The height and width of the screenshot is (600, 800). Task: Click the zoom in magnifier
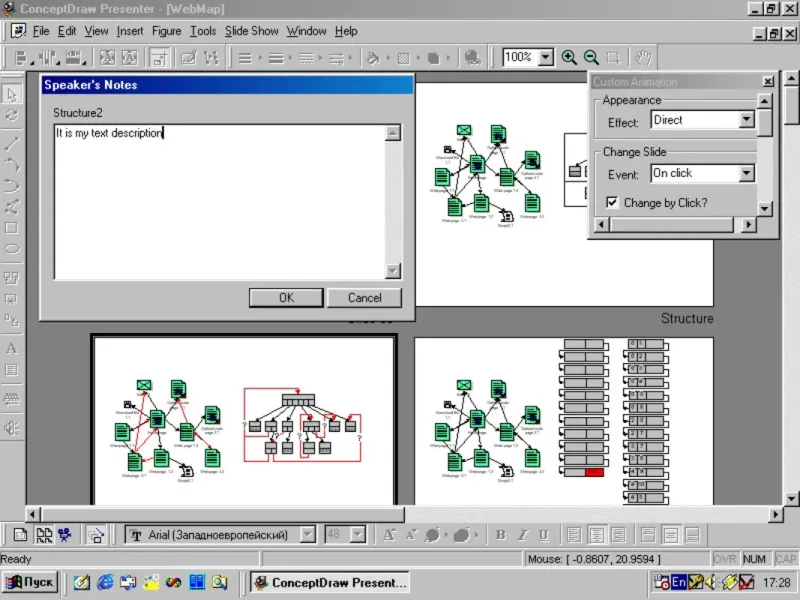tap(569, 57)
